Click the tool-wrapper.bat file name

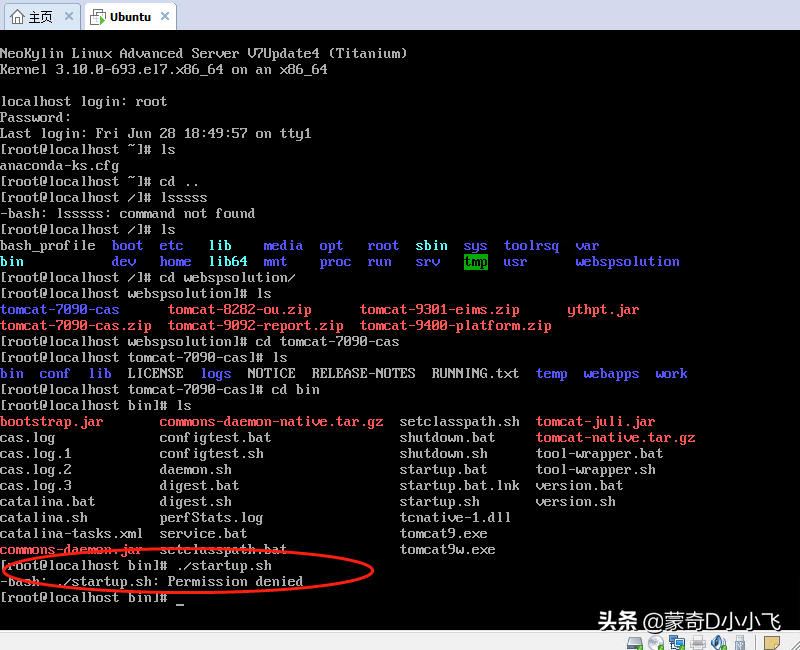pyautogui.click(x=599, y=454)
